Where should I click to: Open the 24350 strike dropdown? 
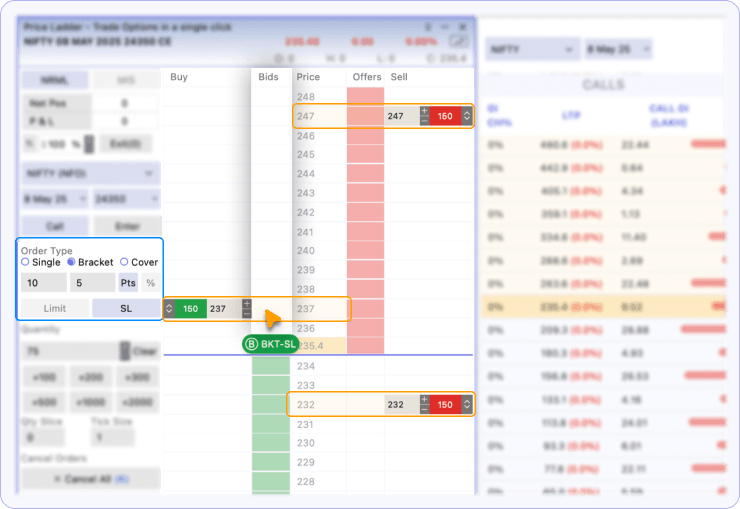(126, 199)
